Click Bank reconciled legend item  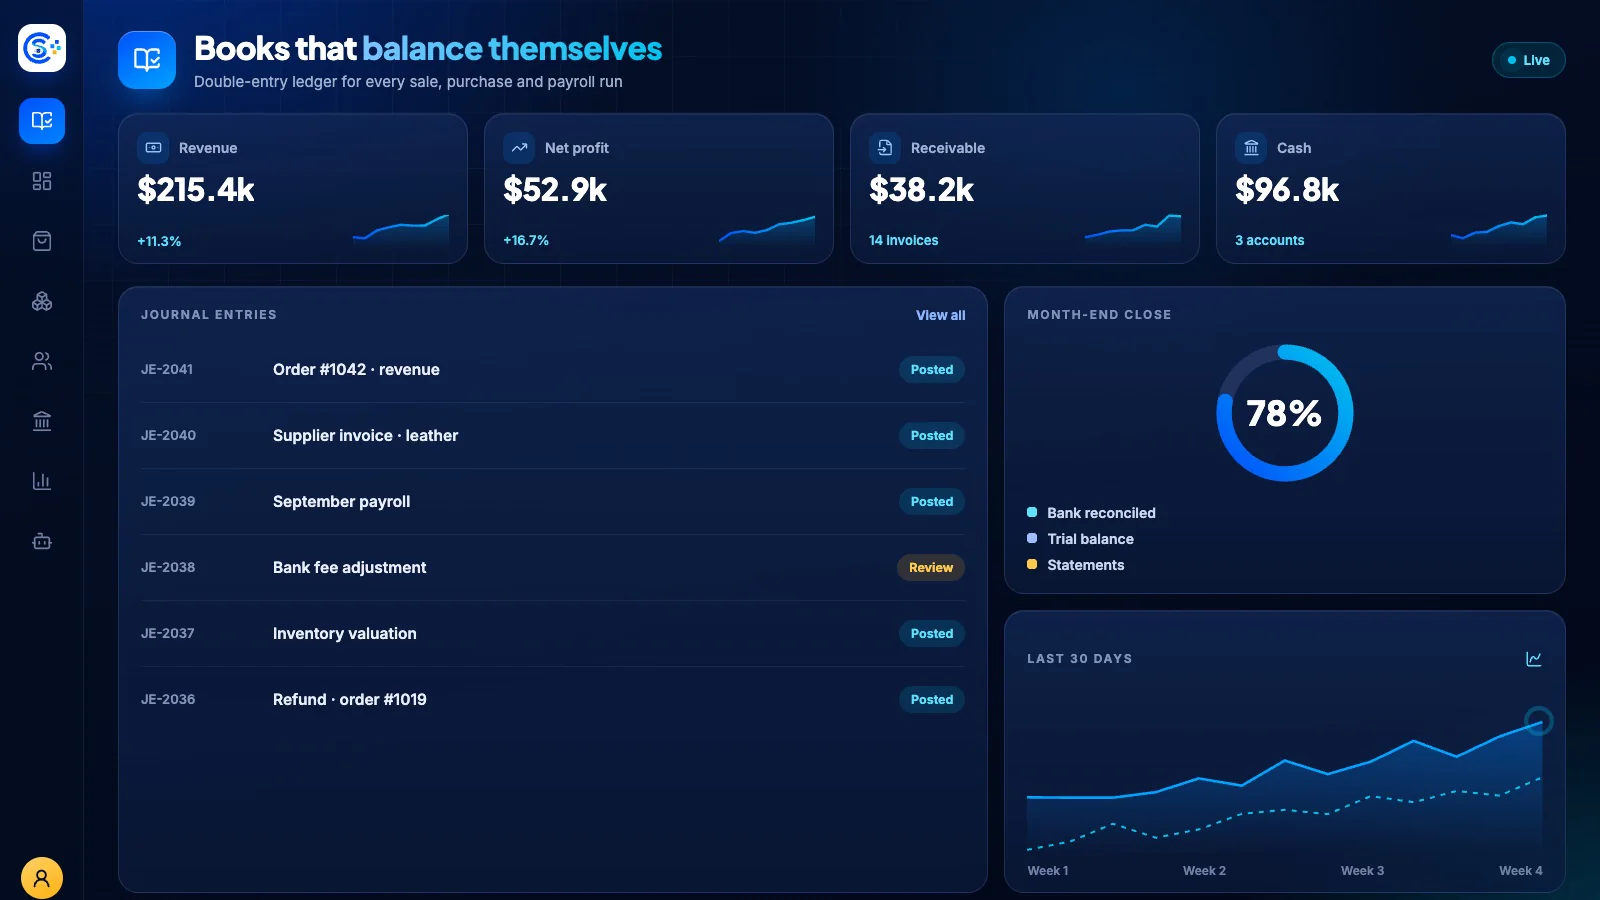tap(1091, 513)
